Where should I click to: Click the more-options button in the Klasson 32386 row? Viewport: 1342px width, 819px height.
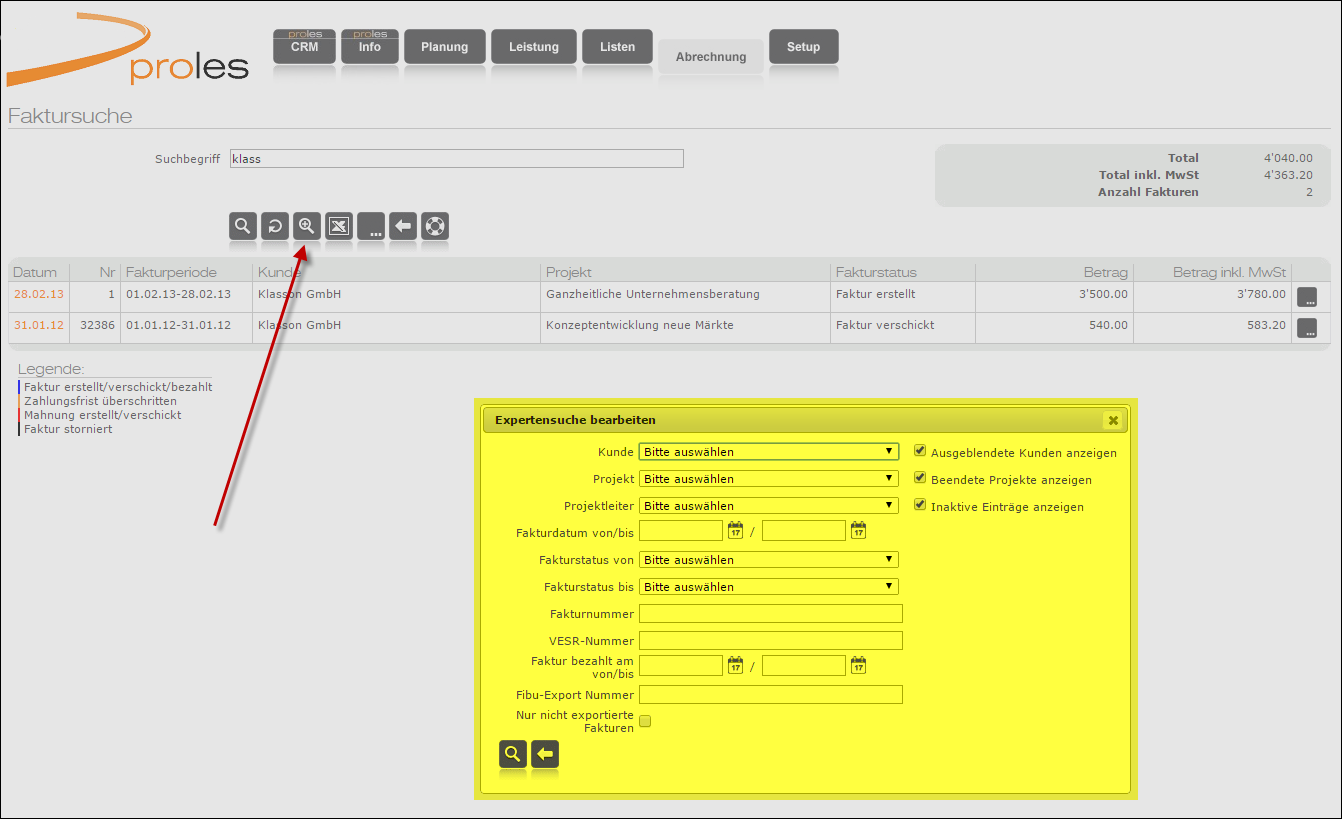coord(1306,328)
